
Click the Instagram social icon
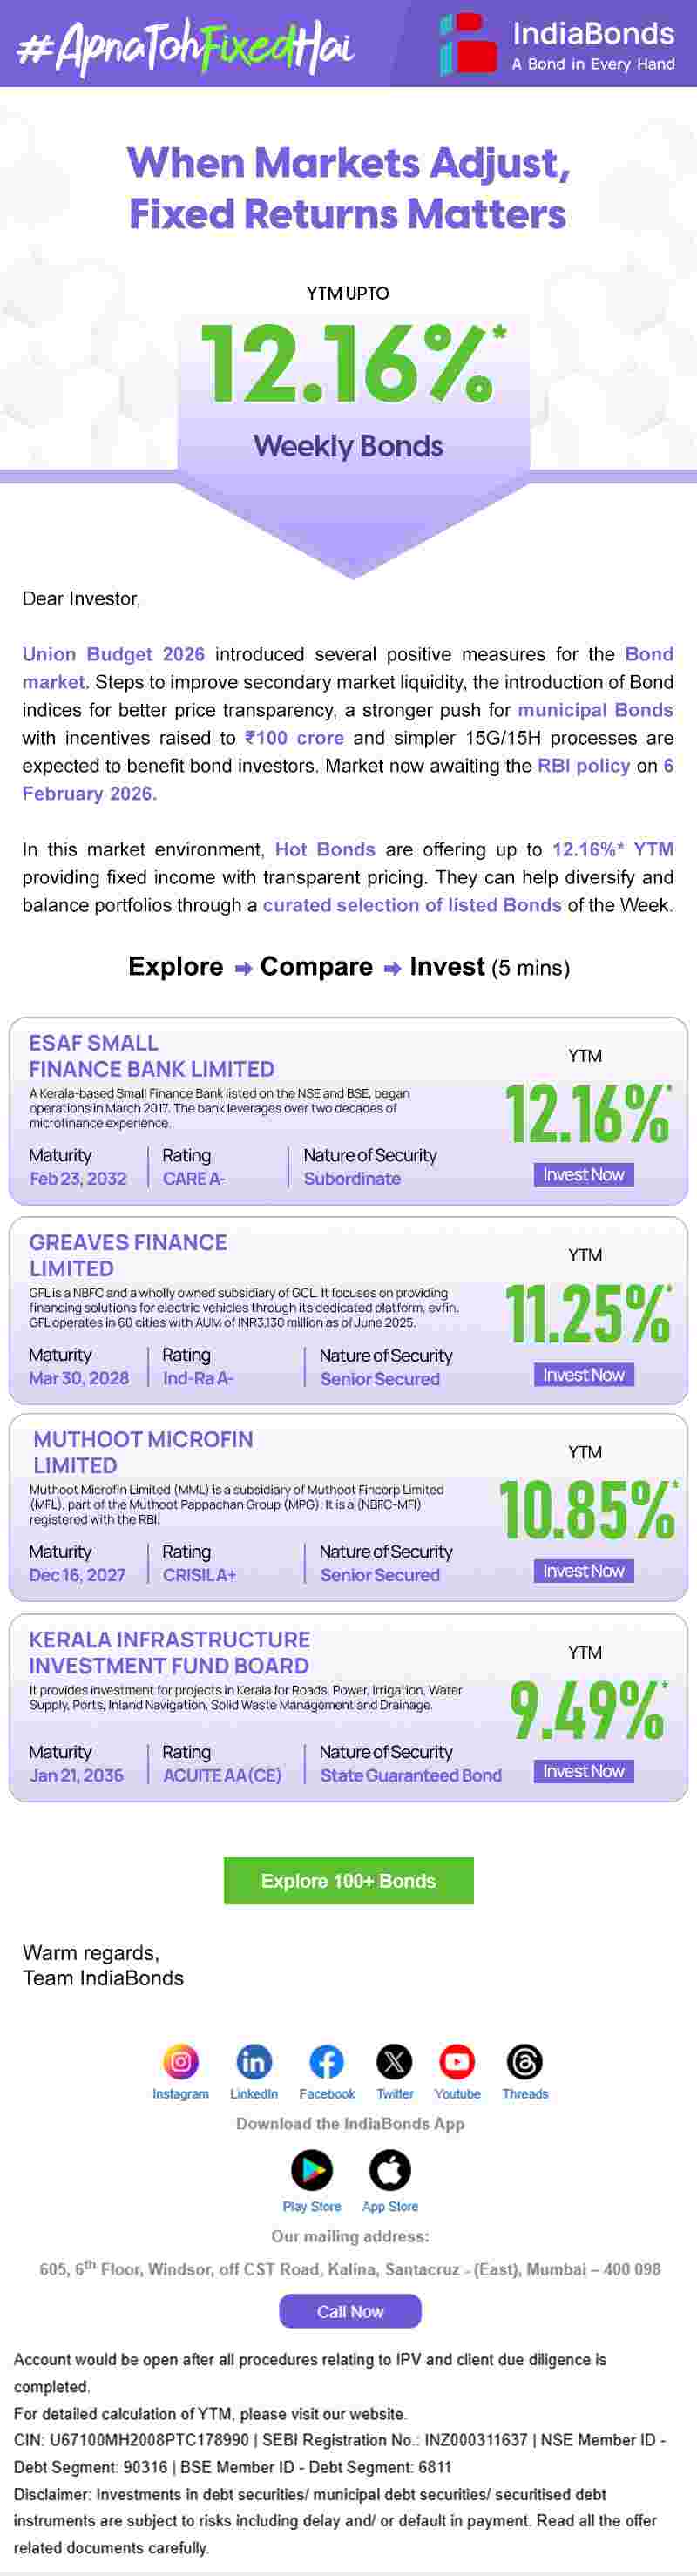(x=180, y=2061)
